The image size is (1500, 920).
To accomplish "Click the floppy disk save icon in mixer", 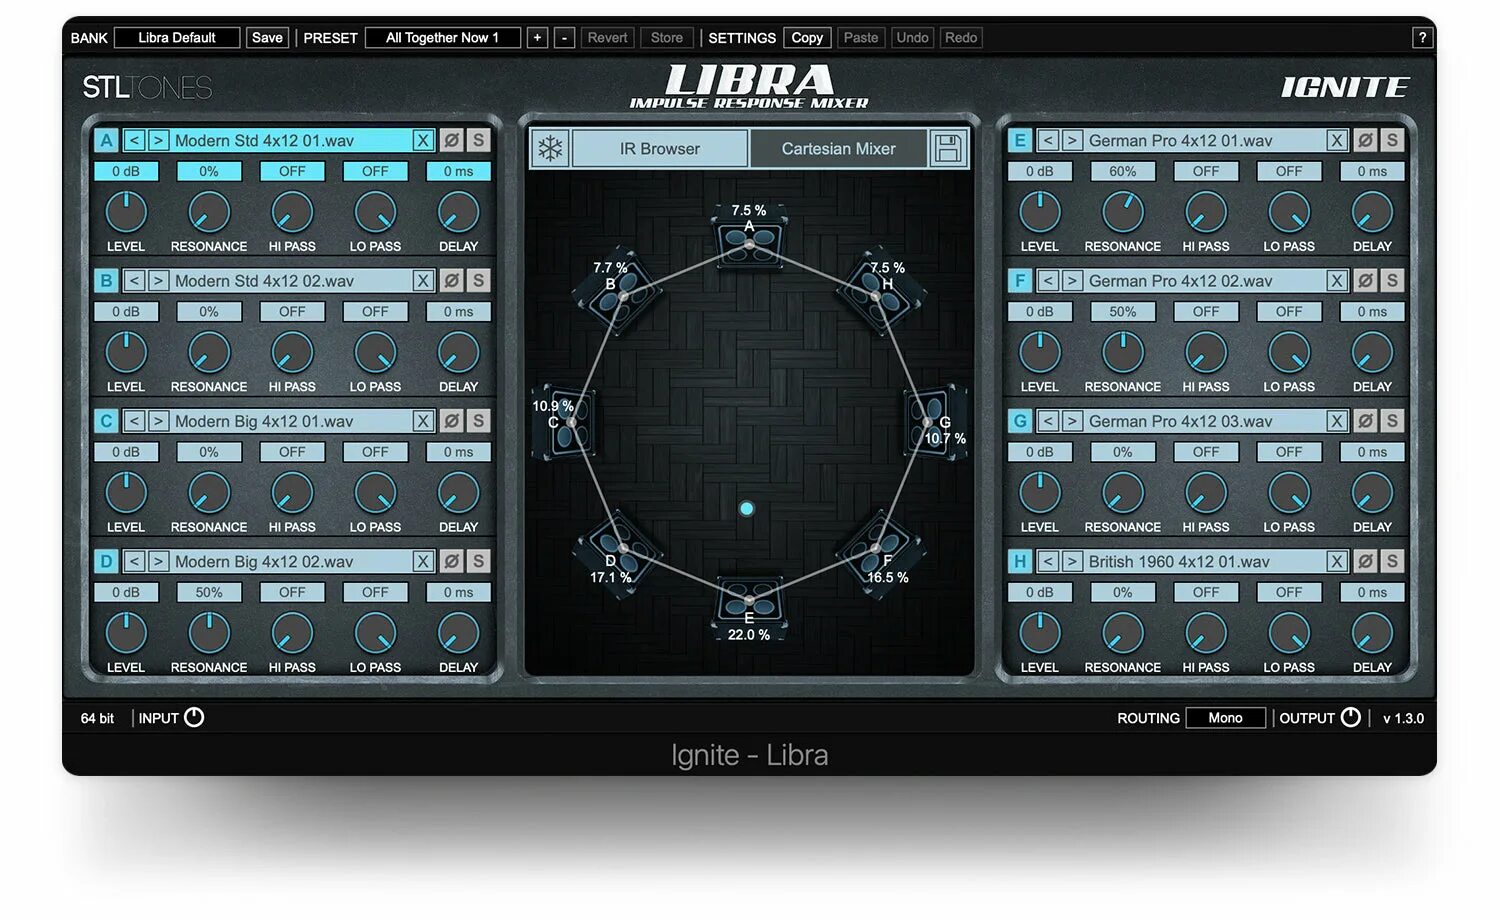I will pyautogui.click(x=948, y=148).
